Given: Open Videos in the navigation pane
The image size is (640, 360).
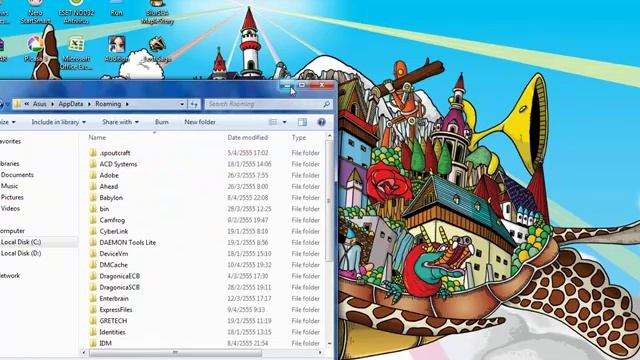Looking at the screenshot, I should coord(10,208).
